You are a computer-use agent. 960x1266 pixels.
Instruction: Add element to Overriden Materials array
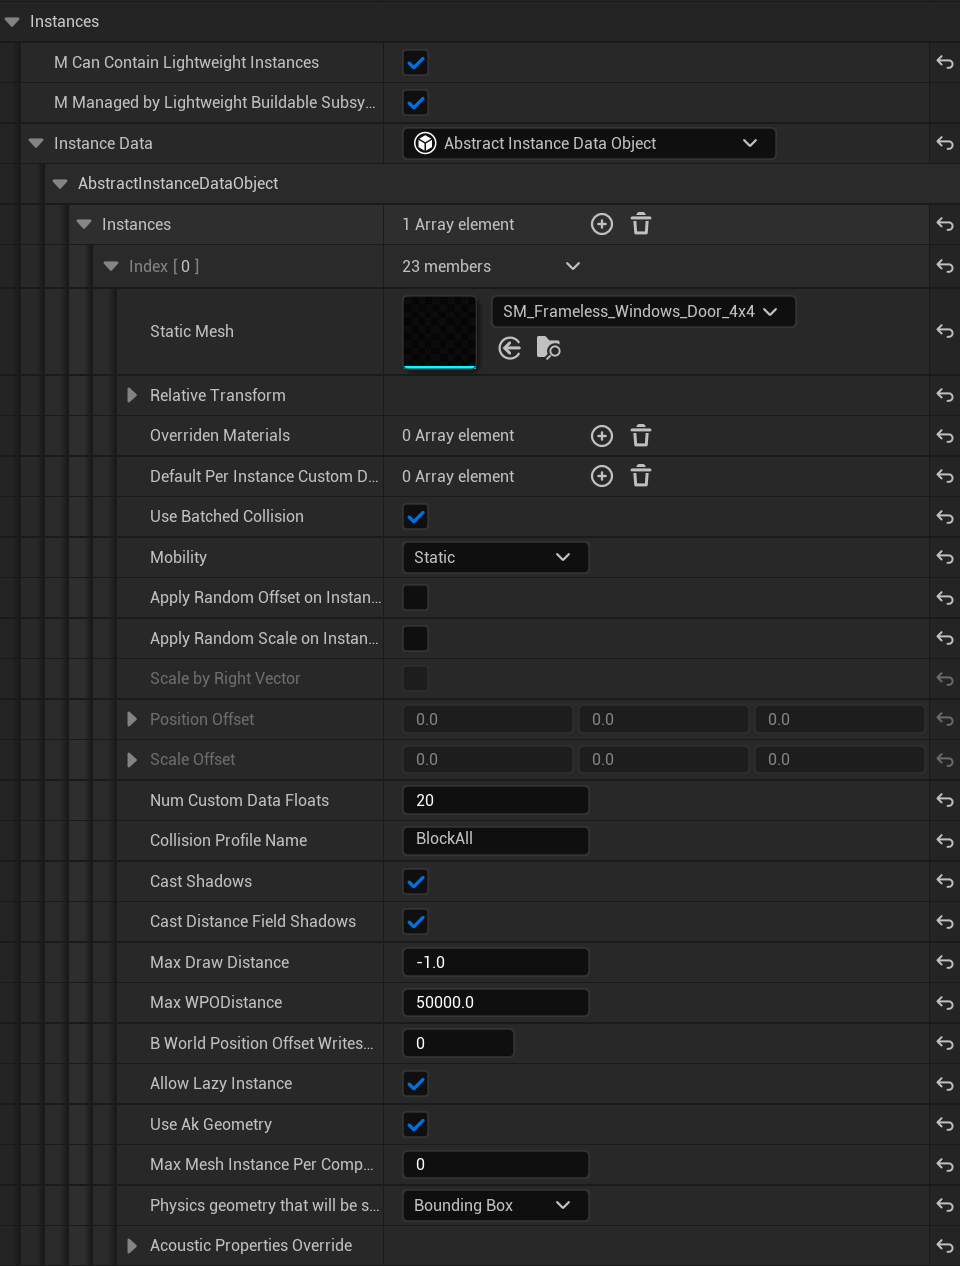coord(602,436)
